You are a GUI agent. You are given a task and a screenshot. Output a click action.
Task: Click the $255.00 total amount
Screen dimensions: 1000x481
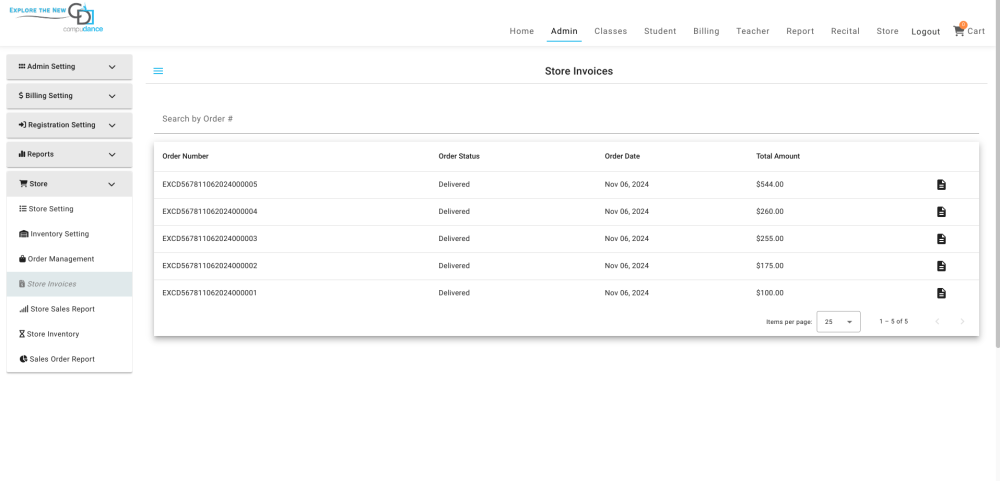(770, 239)
